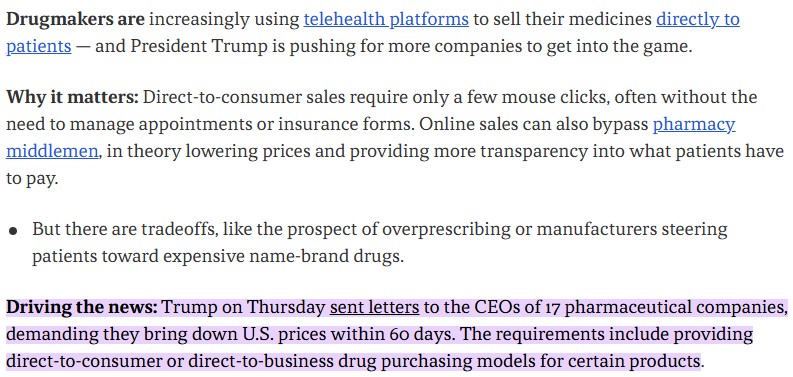This screenshot has width=793, height=377.
Task: Open the "pharmacy" link after "bypass"
Action: click(694, 124)
